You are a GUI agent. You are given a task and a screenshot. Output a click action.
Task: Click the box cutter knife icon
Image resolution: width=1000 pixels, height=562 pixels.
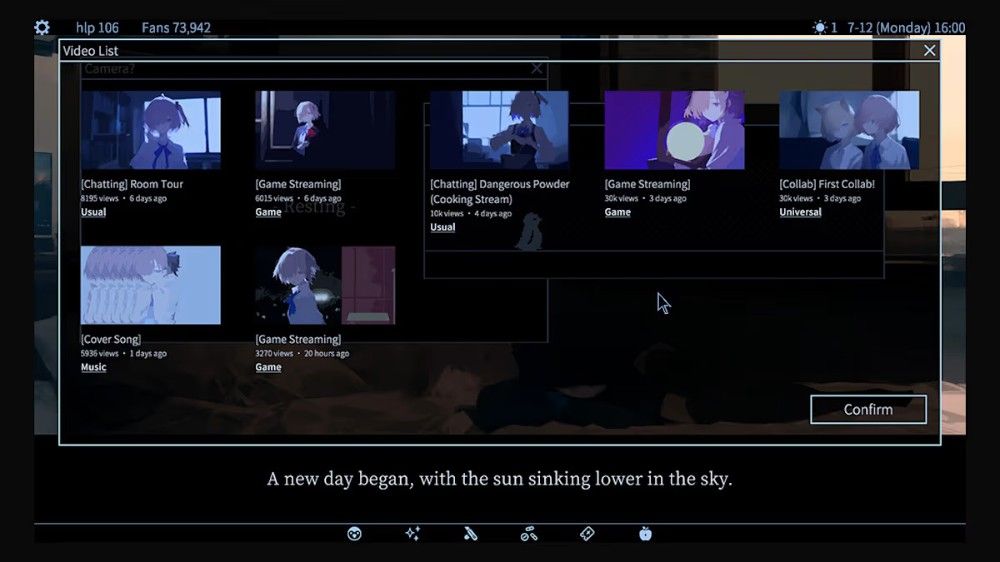471,534
